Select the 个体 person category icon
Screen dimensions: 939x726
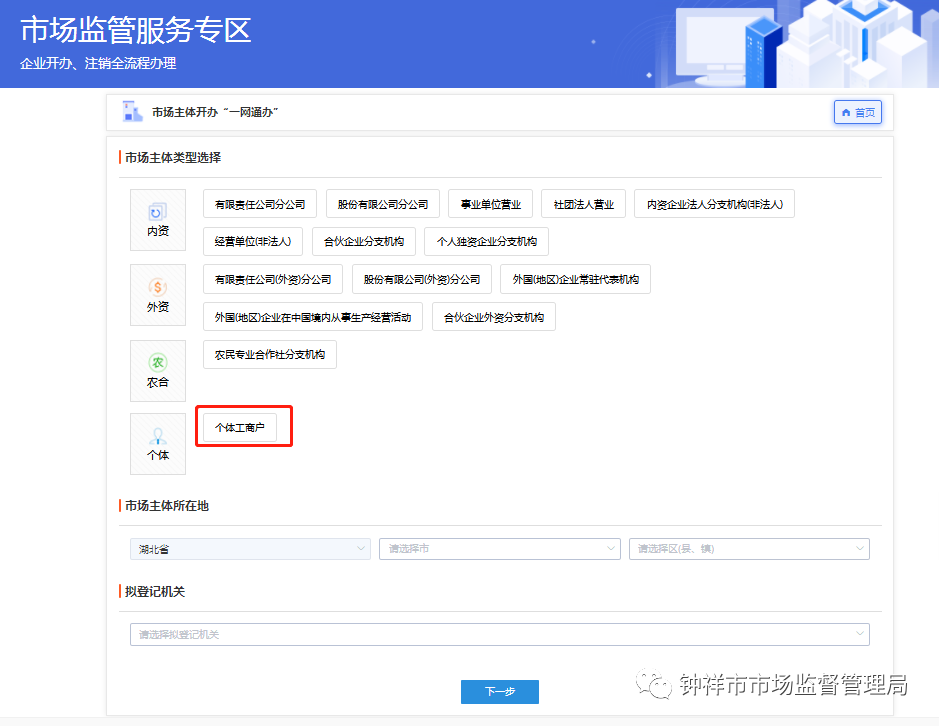[157, 443]
